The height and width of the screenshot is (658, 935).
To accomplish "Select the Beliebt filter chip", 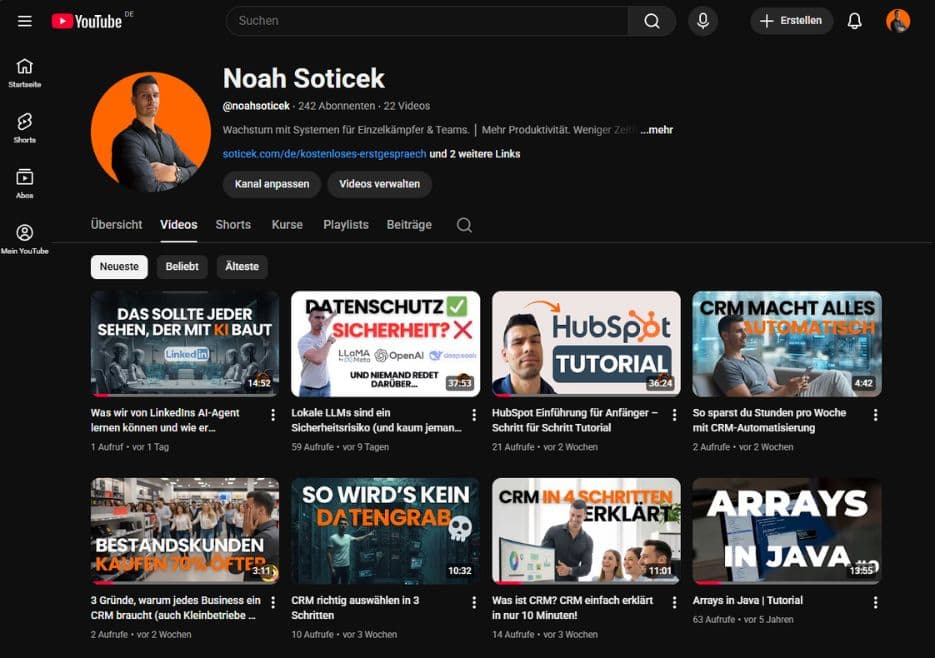I will coord(182,266).
